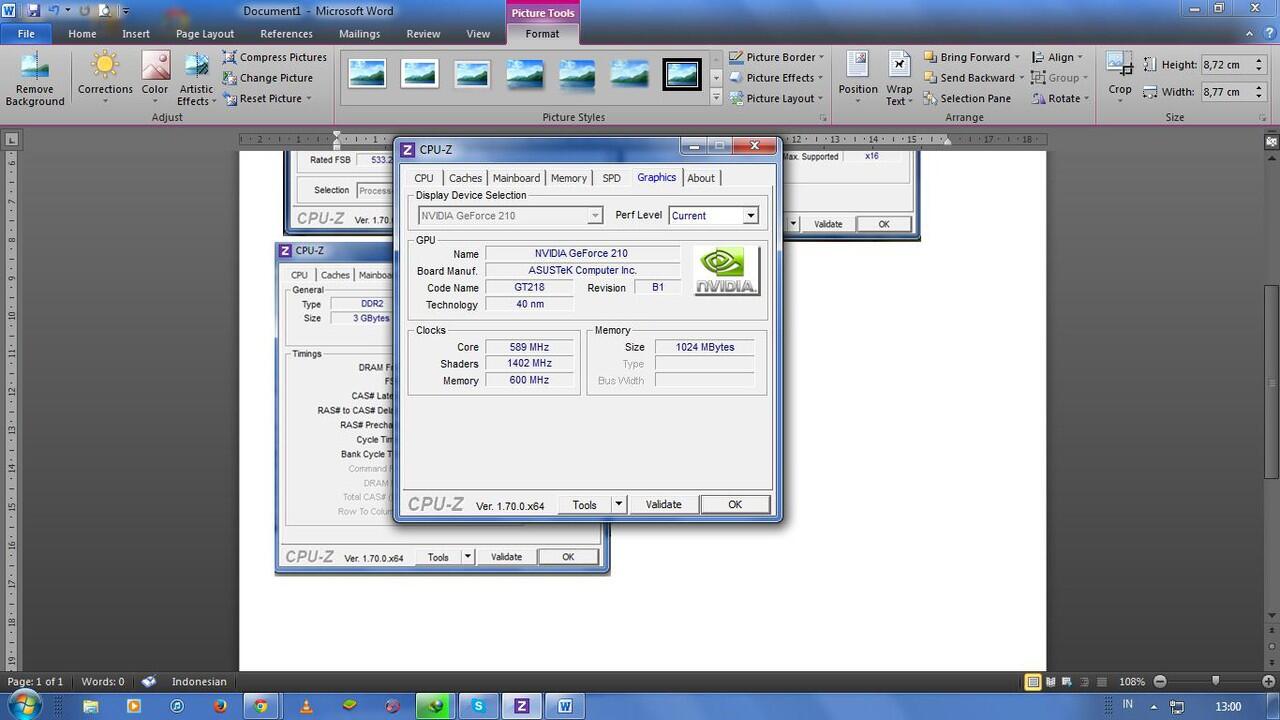Switch to Web Layout view

point(1069,682)
